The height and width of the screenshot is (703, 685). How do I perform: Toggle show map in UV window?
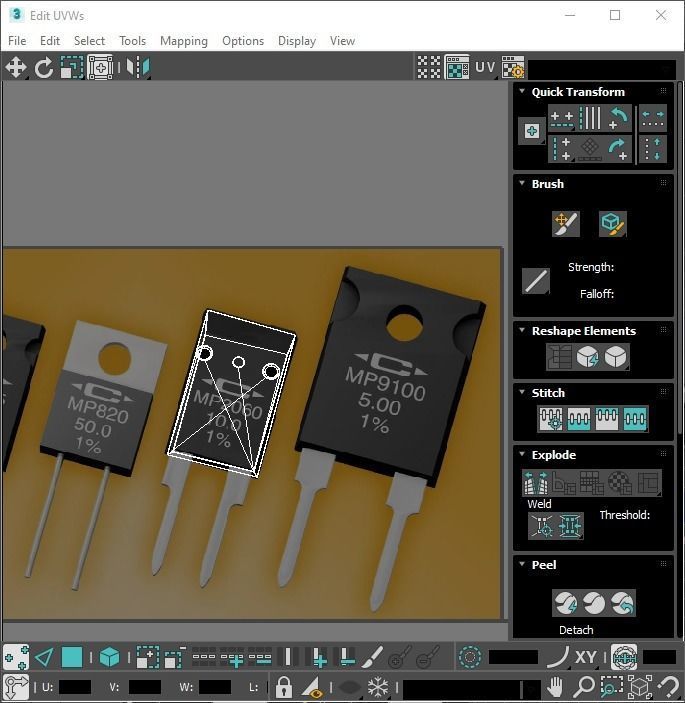point(457,68)
